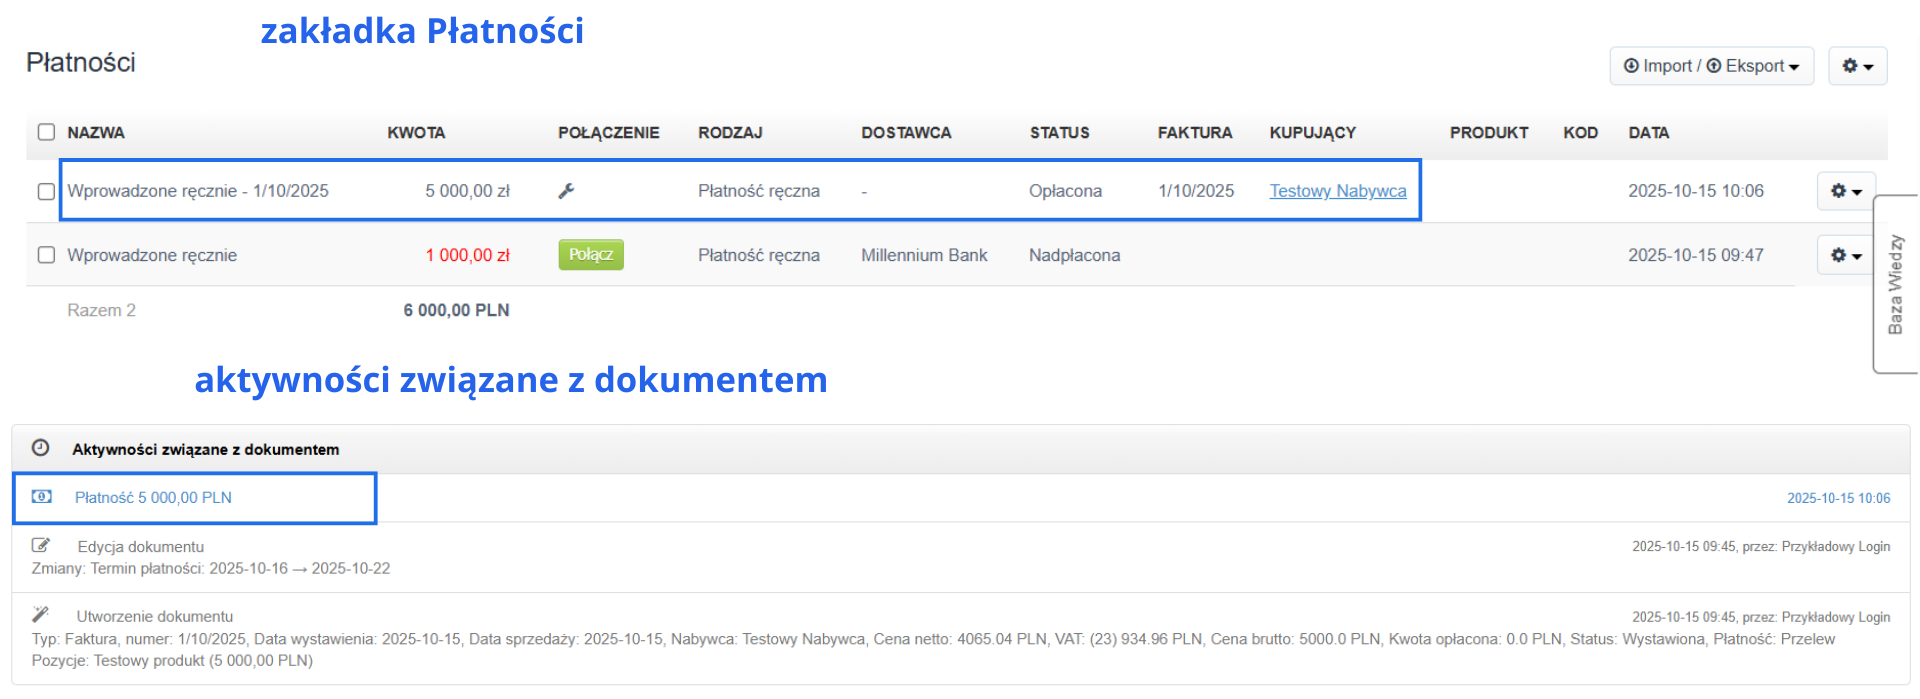Click the Razem 2 summary label
The height and width of the screenshot is (699, 1920).
101,311
